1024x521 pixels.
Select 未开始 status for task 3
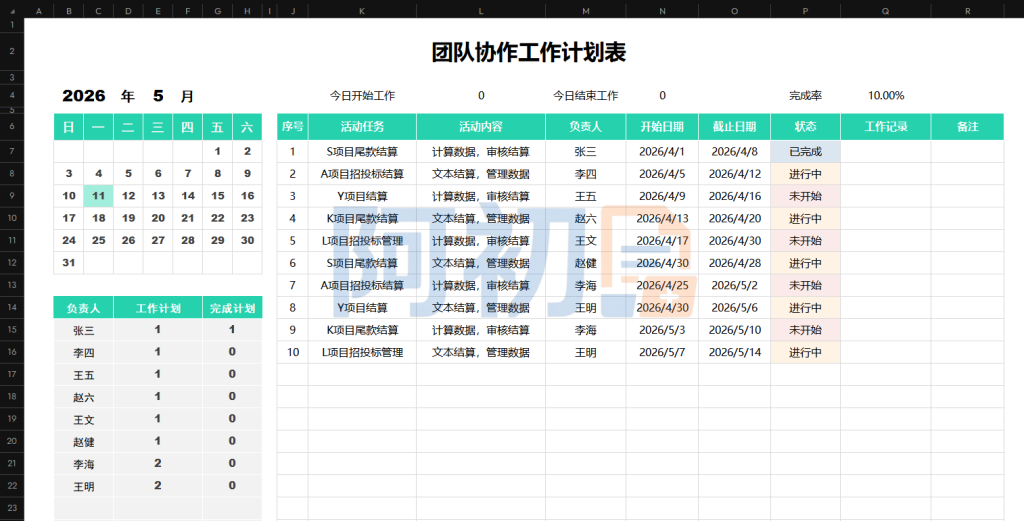click(x=805, y=196)
